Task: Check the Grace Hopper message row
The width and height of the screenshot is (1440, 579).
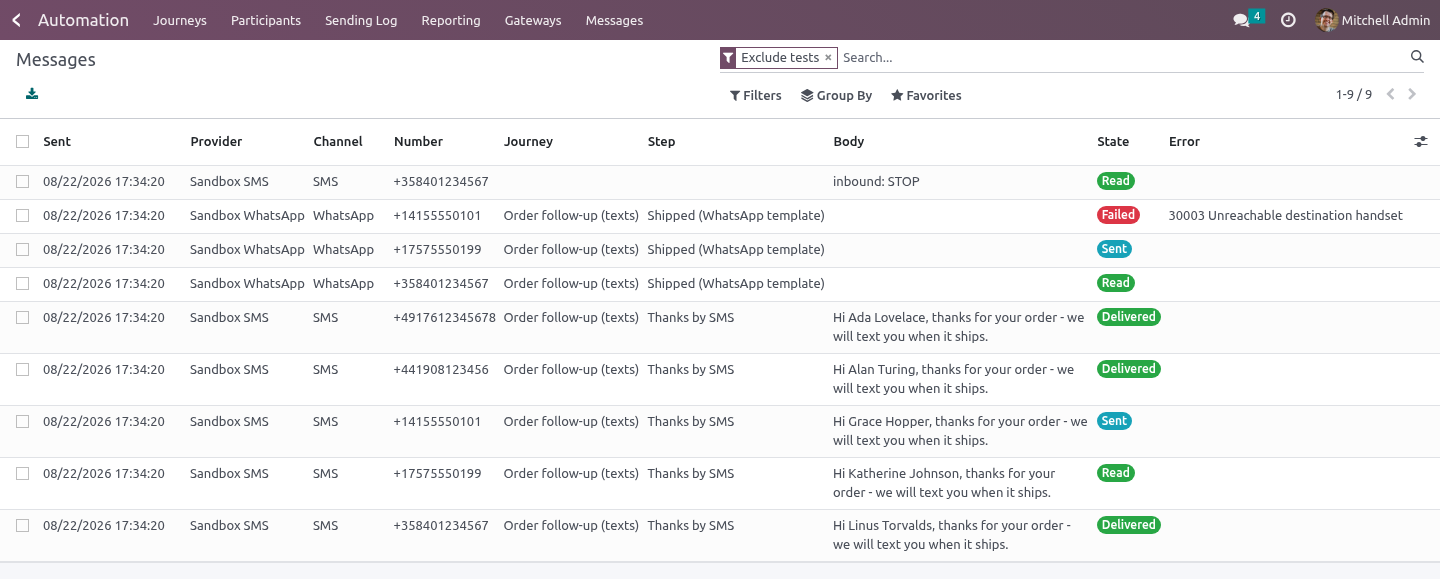Action: coord(22,422)
